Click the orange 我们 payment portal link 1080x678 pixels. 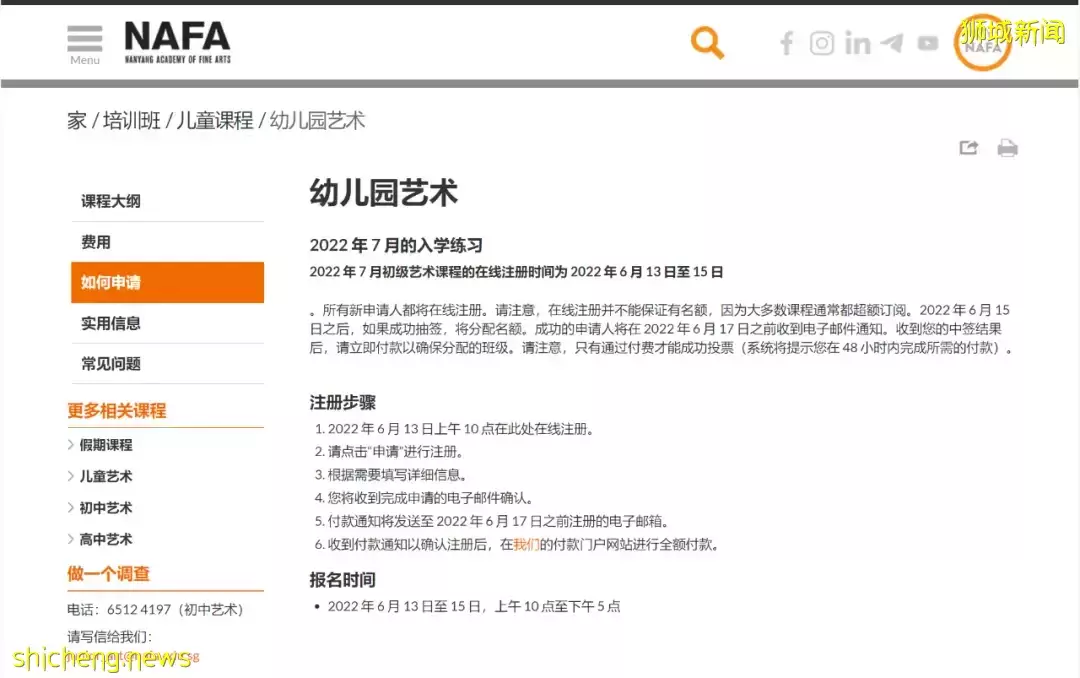tap(526, 545)
